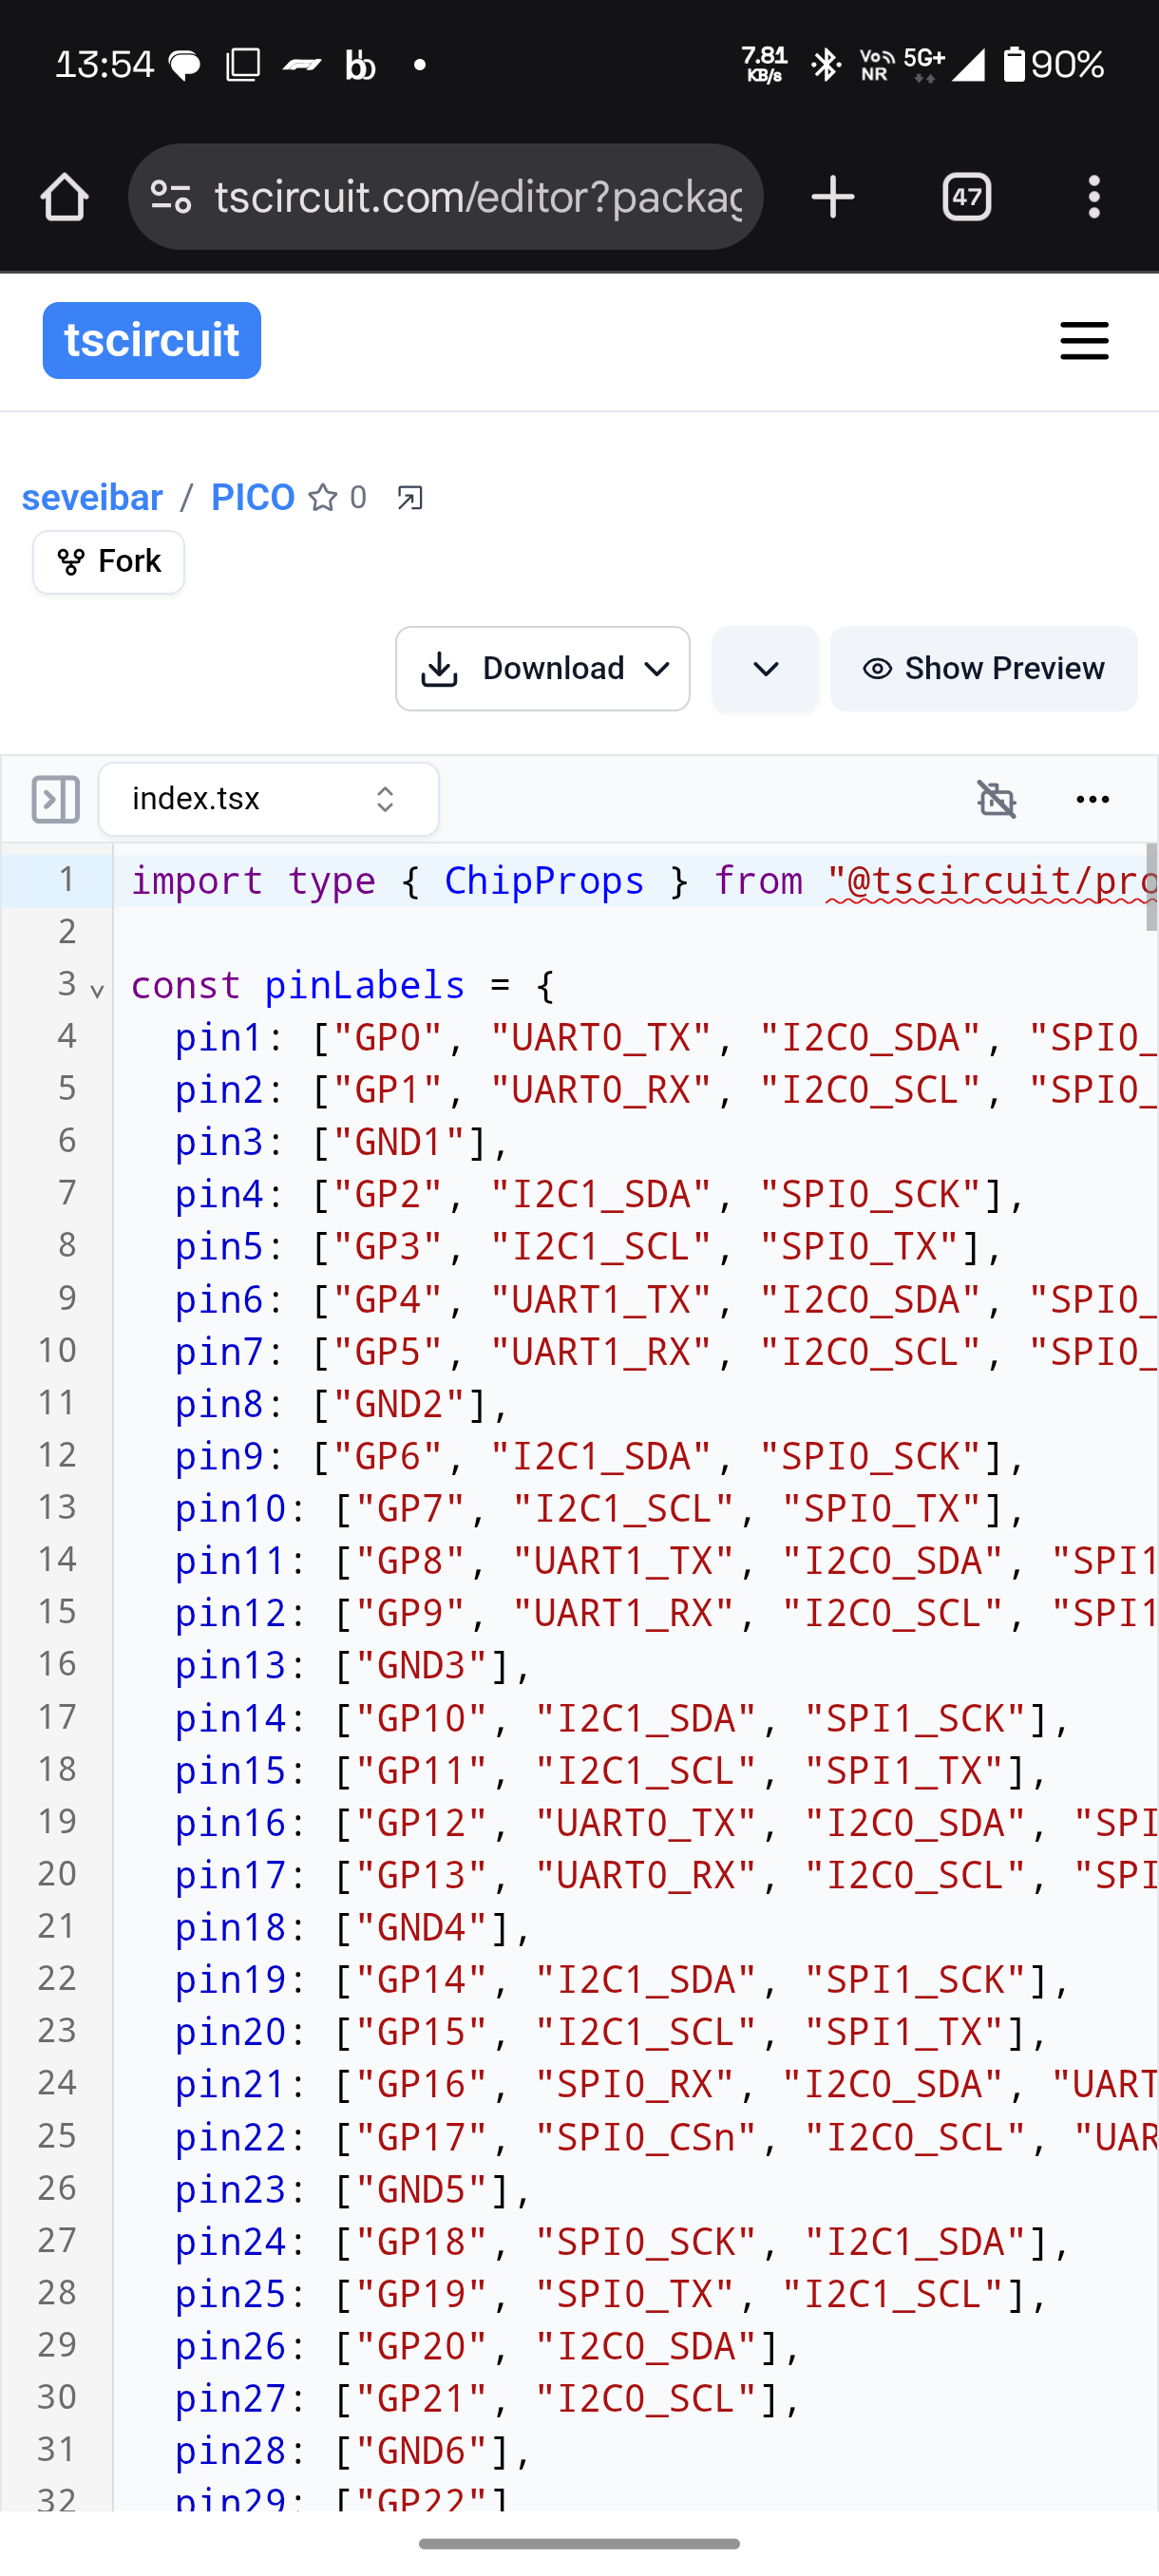
Task: Click "GP9" string on pin12 line
Action: point(410,1613)
